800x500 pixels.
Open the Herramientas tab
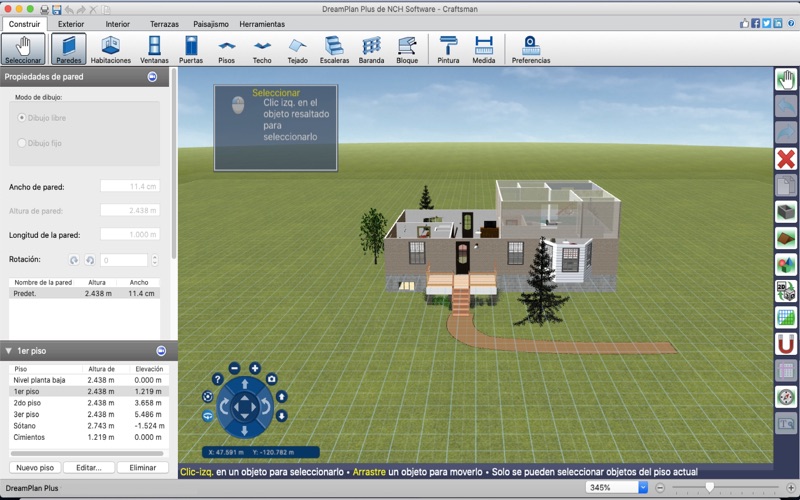tap(262, 24)
